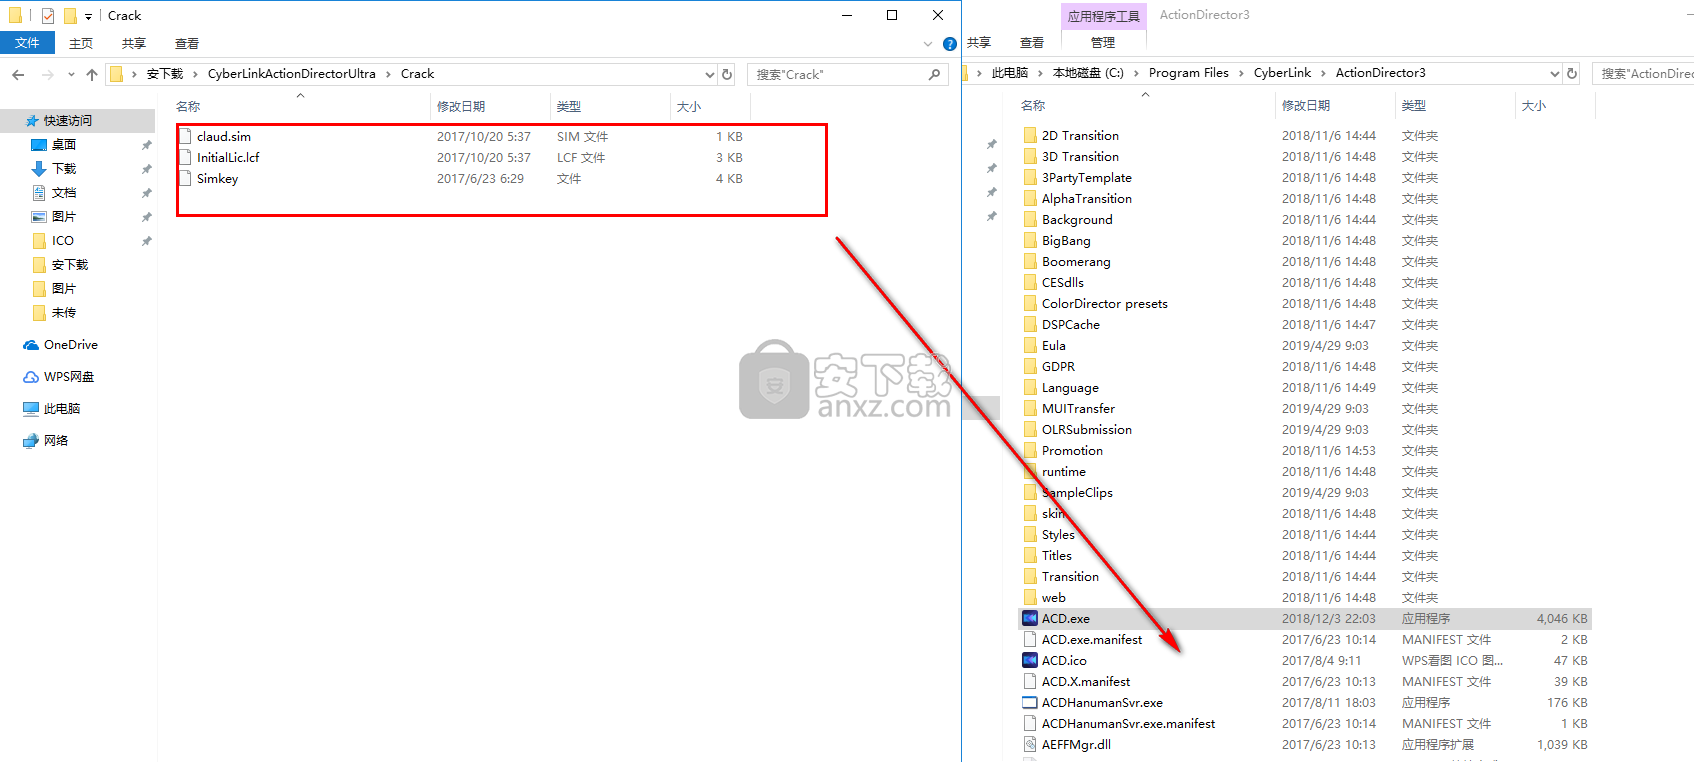The height and width of the screenshot is (762, 1694).
Task: Open Quick Access Toolbar customize dropdown
Action: 88,16
